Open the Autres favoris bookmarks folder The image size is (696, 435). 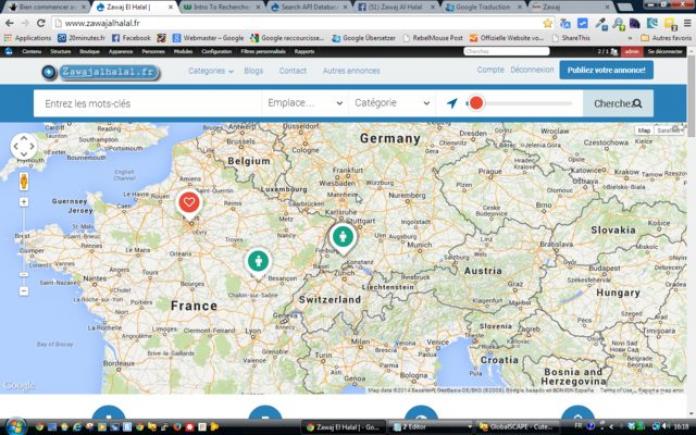click(x=667, y=38)
